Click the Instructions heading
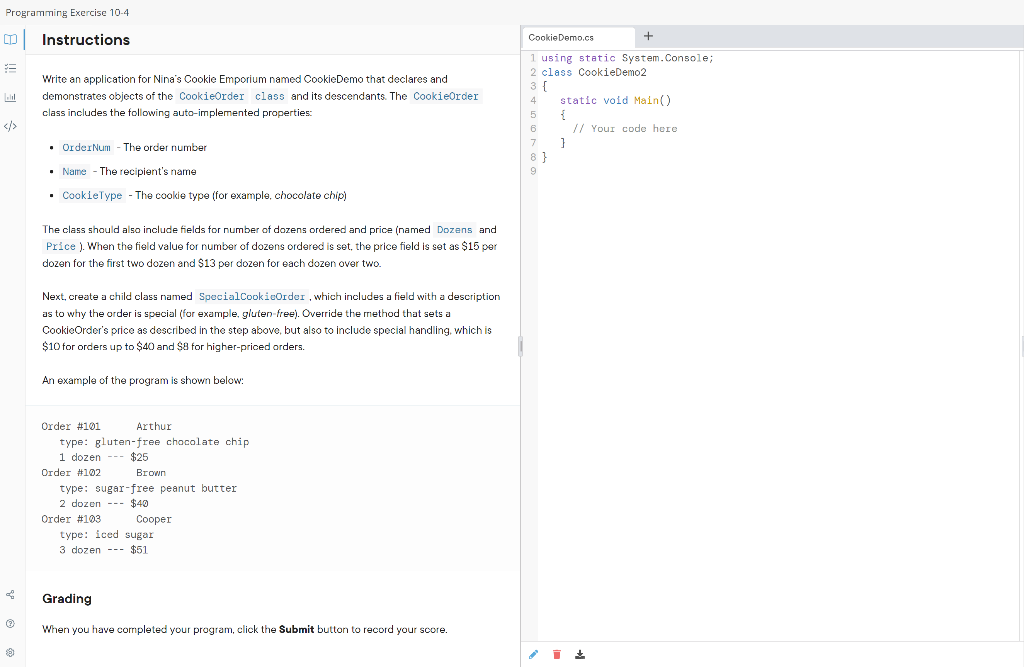 [84, 40]
